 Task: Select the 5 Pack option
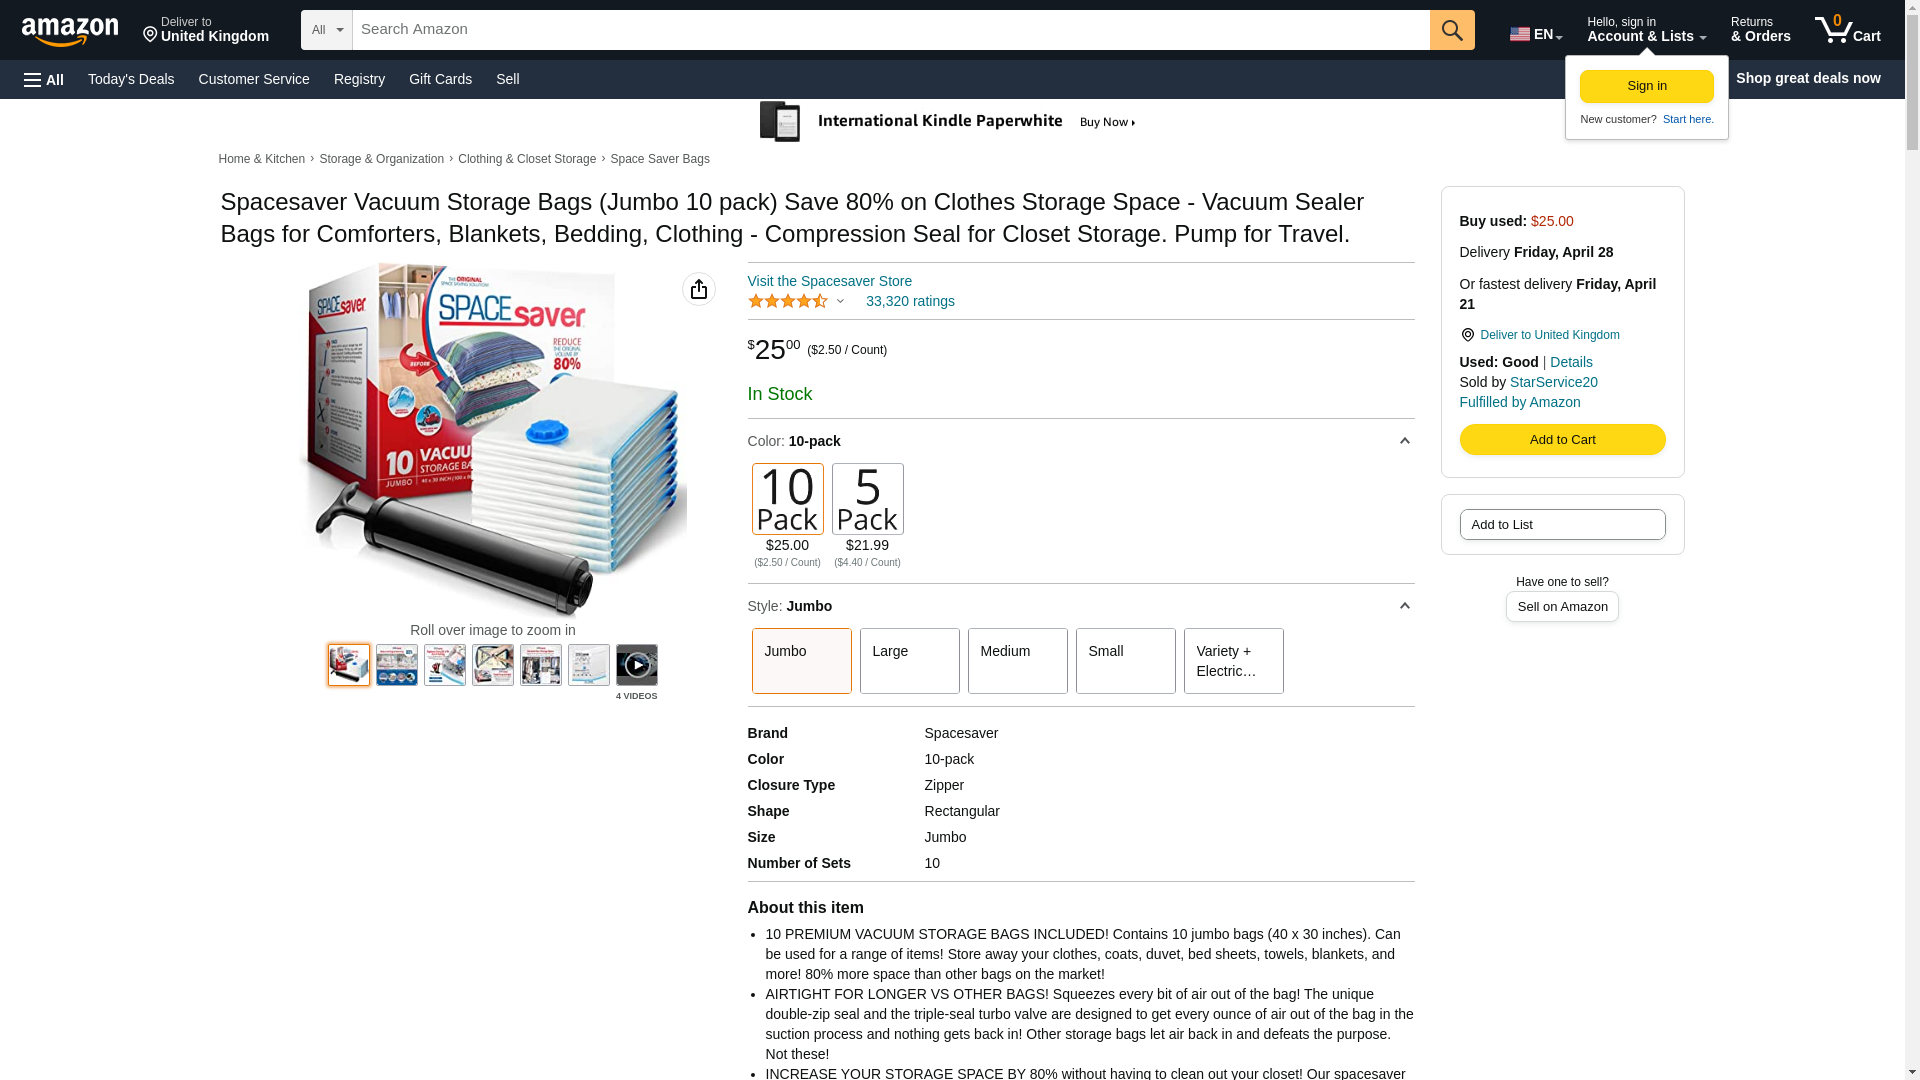(867, 499)
